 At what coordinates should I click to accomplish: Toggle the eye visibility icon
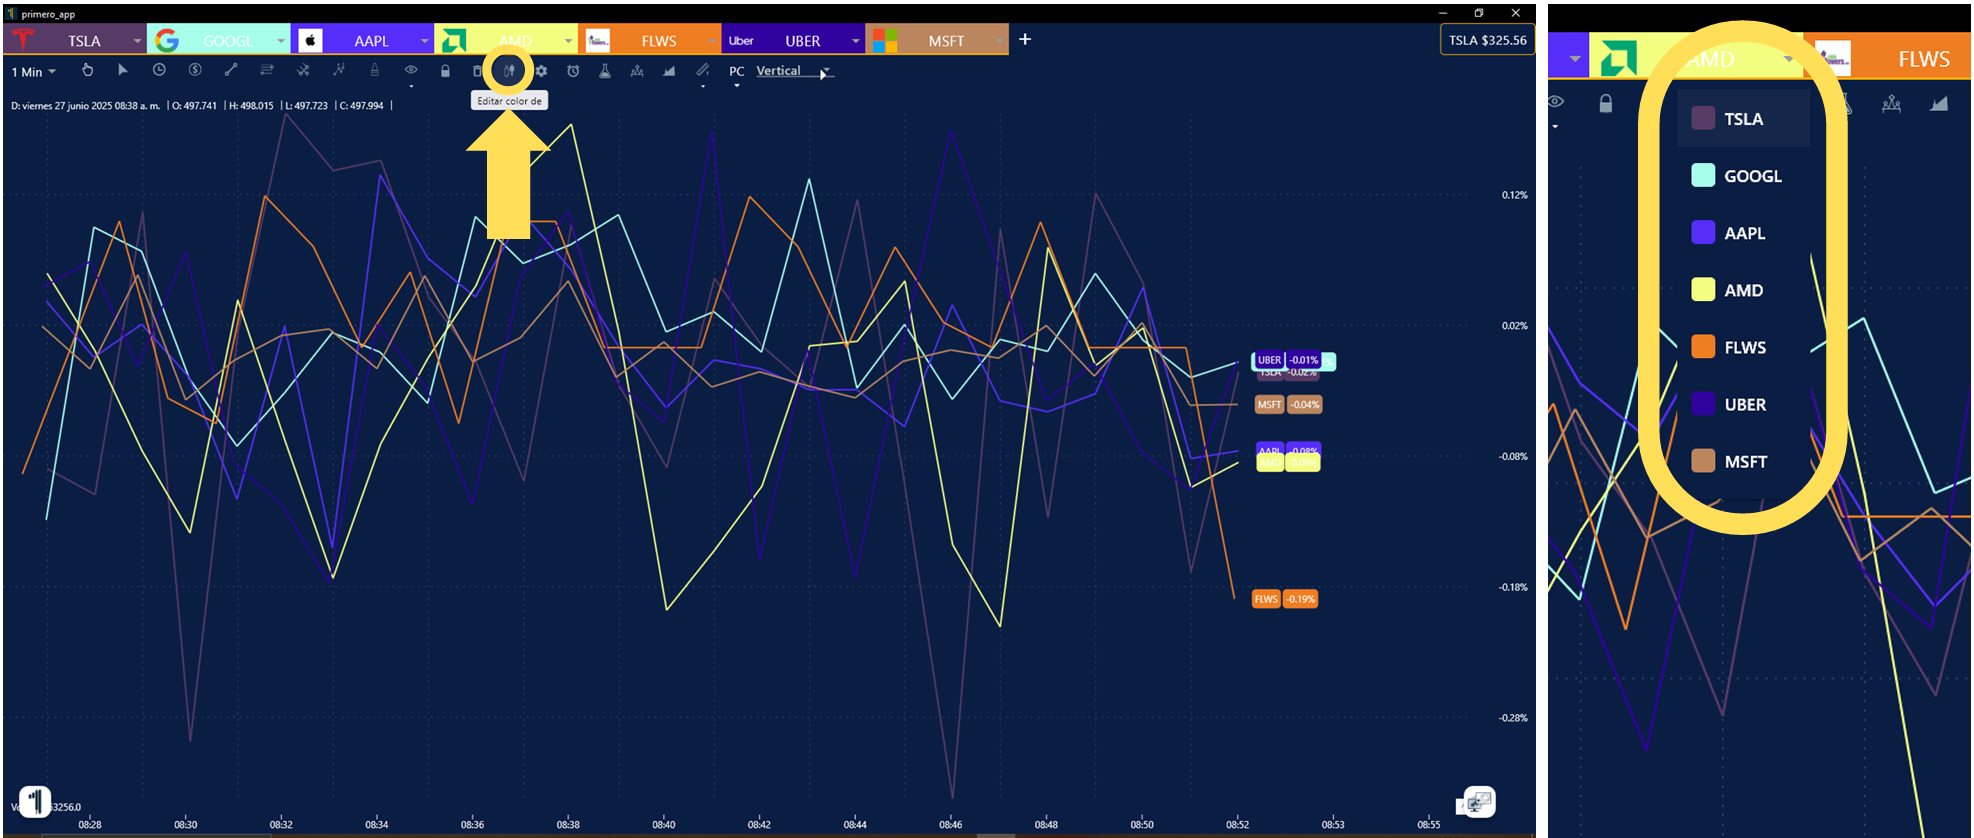(x=411, y=70)
